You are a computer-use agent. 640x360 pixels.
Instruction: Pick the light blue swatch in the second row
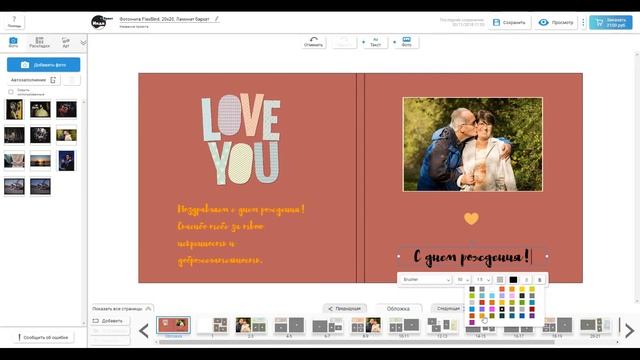[x=492, y=296]
